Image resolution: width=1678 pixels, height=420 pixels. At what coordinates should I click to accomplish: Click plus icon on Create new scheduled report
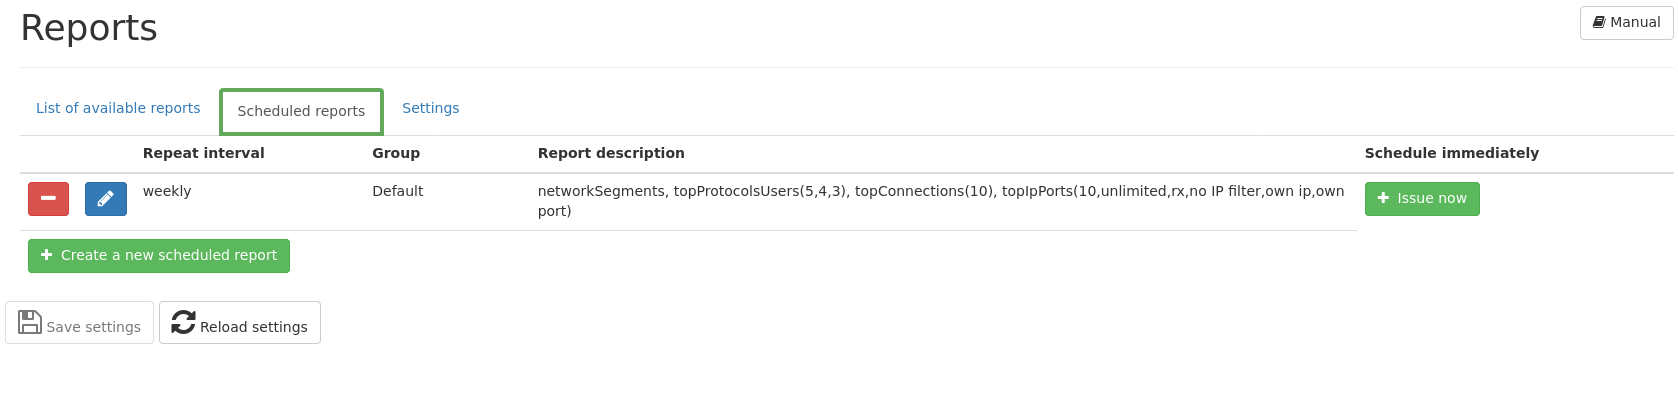(46, 255)
